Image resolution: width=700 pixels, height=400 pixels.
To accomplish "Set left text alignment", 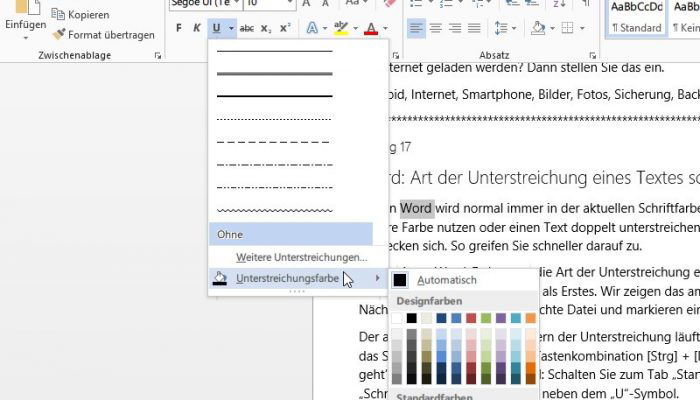I will tap(416, 28).
